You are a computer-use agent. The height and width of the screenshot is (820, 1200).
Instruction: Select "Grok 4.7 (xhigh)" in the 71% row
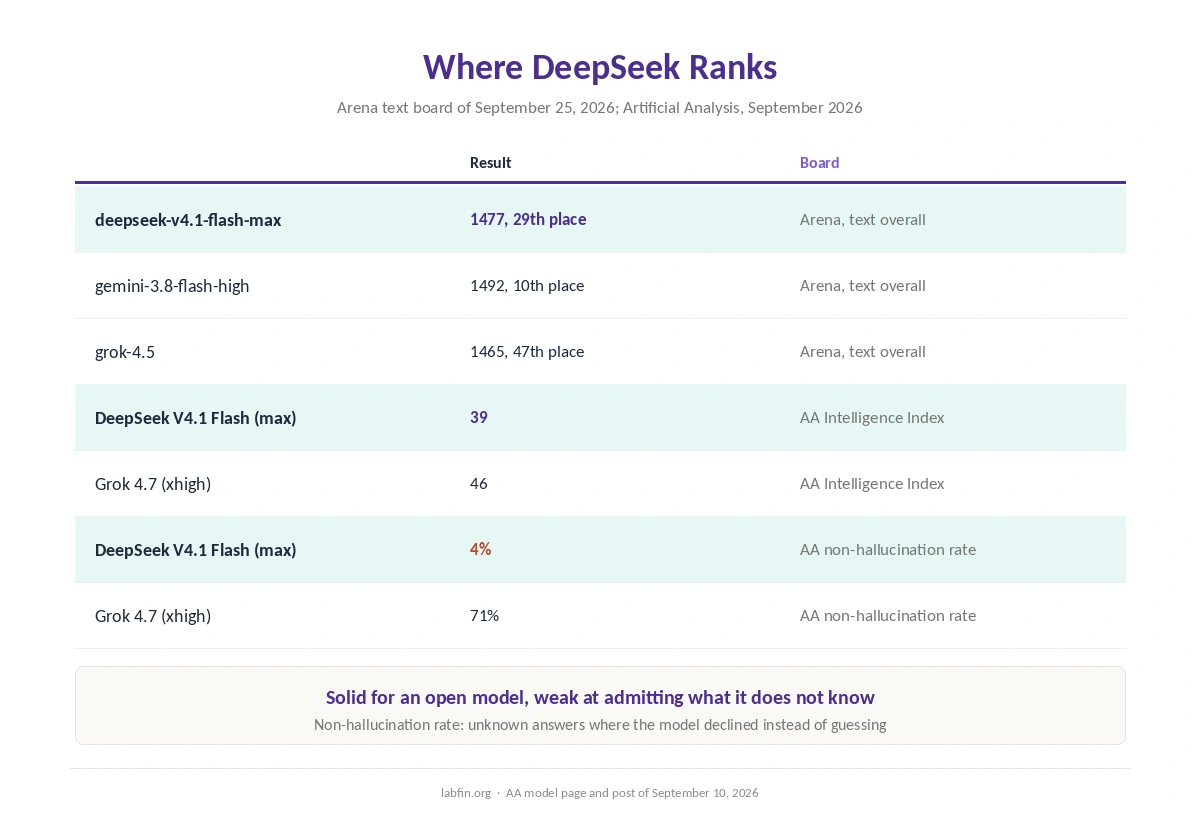click(x=153, y=616)
